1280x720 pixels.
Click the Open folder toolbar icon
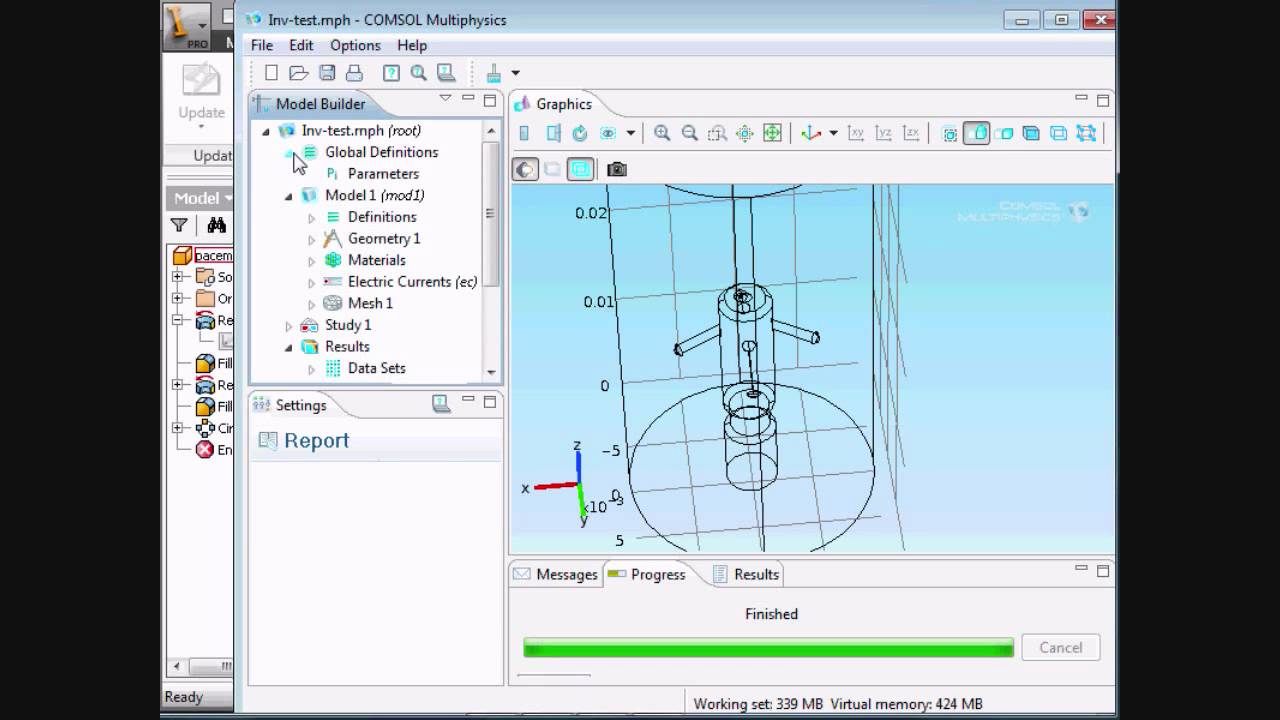point(298,73)
